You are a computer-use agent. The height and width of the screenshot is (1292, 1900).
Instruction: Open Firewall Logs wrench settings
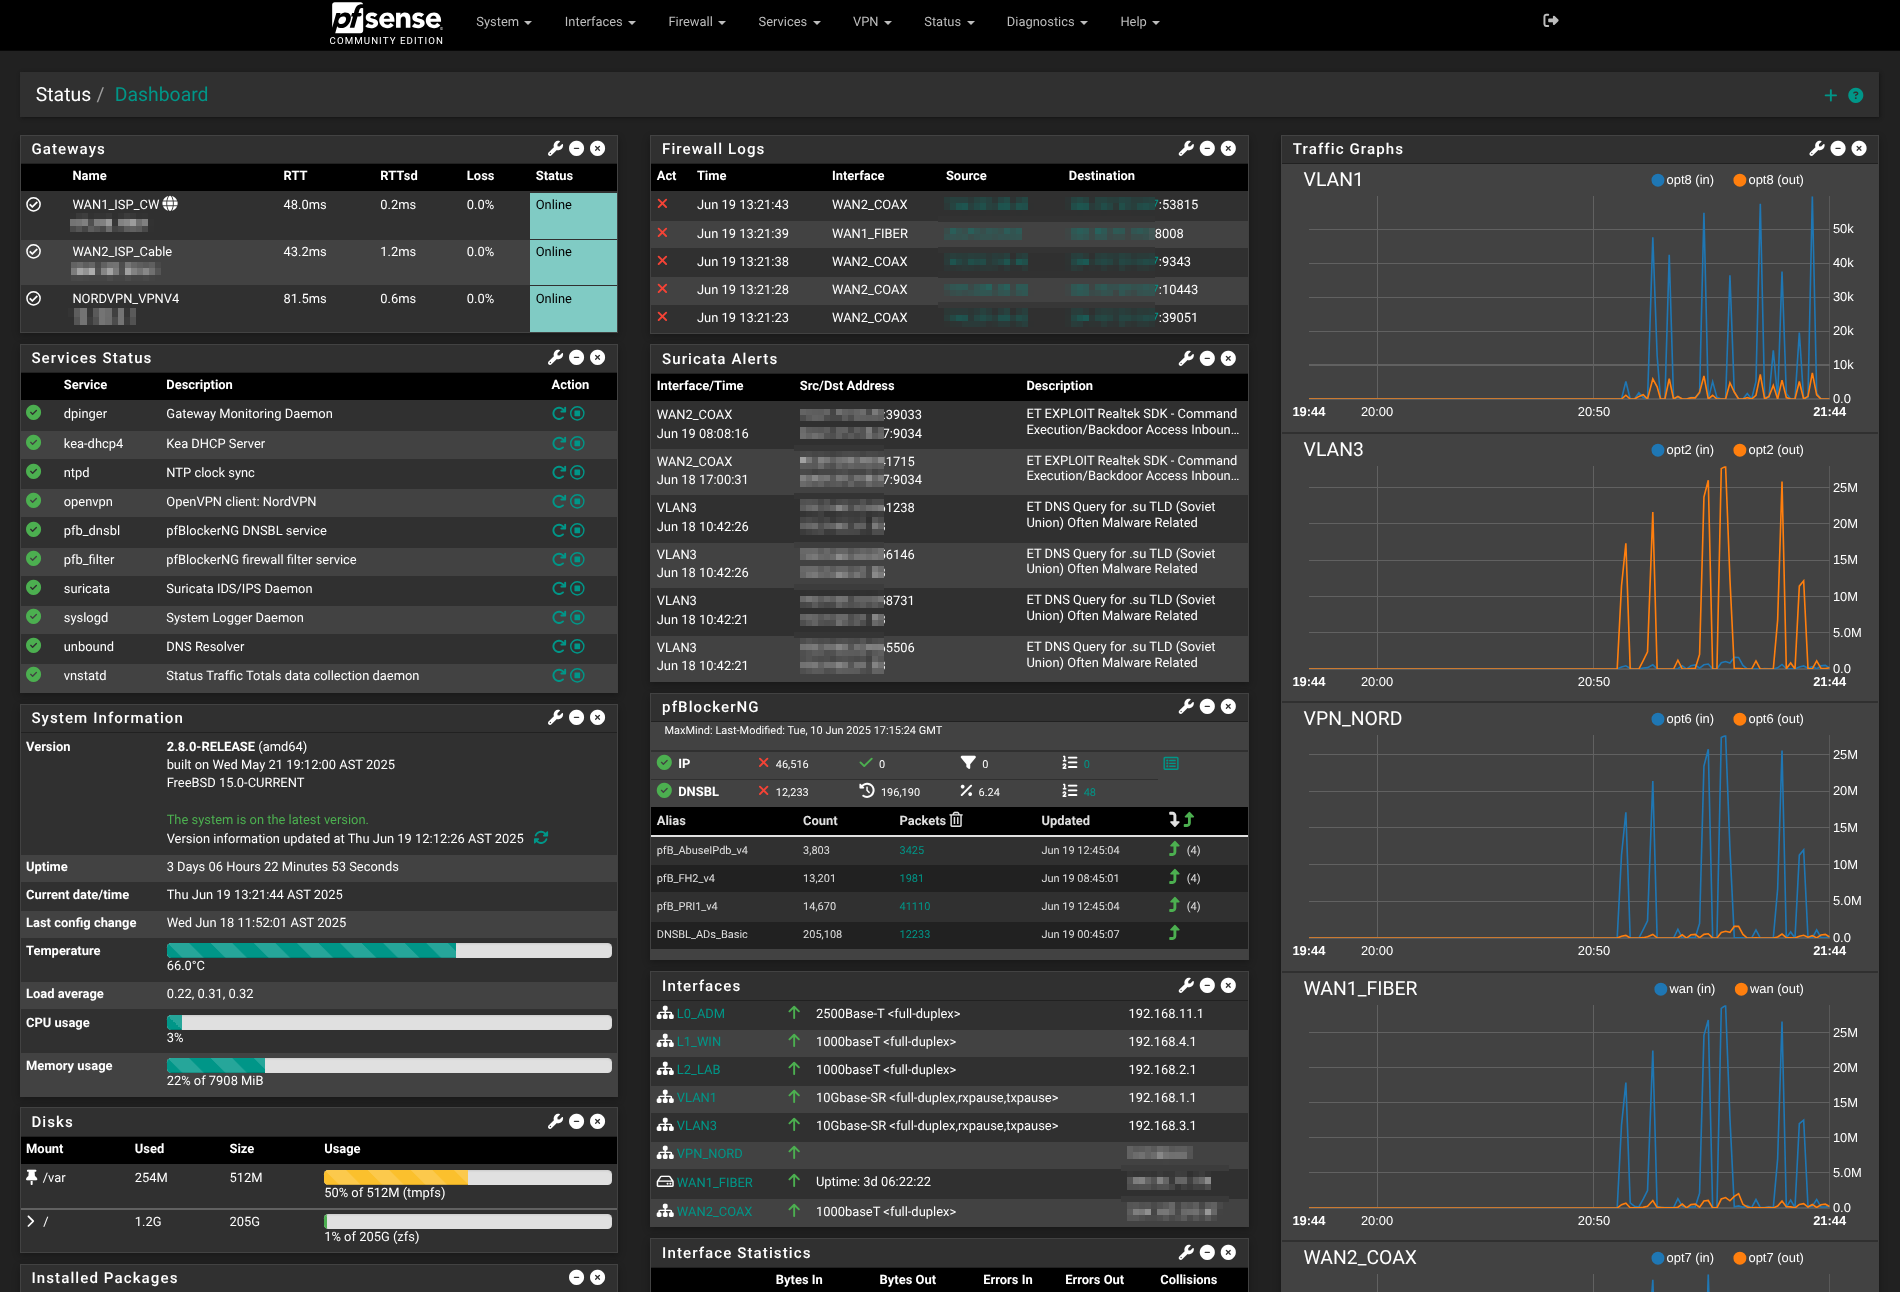coord(1187,148)
